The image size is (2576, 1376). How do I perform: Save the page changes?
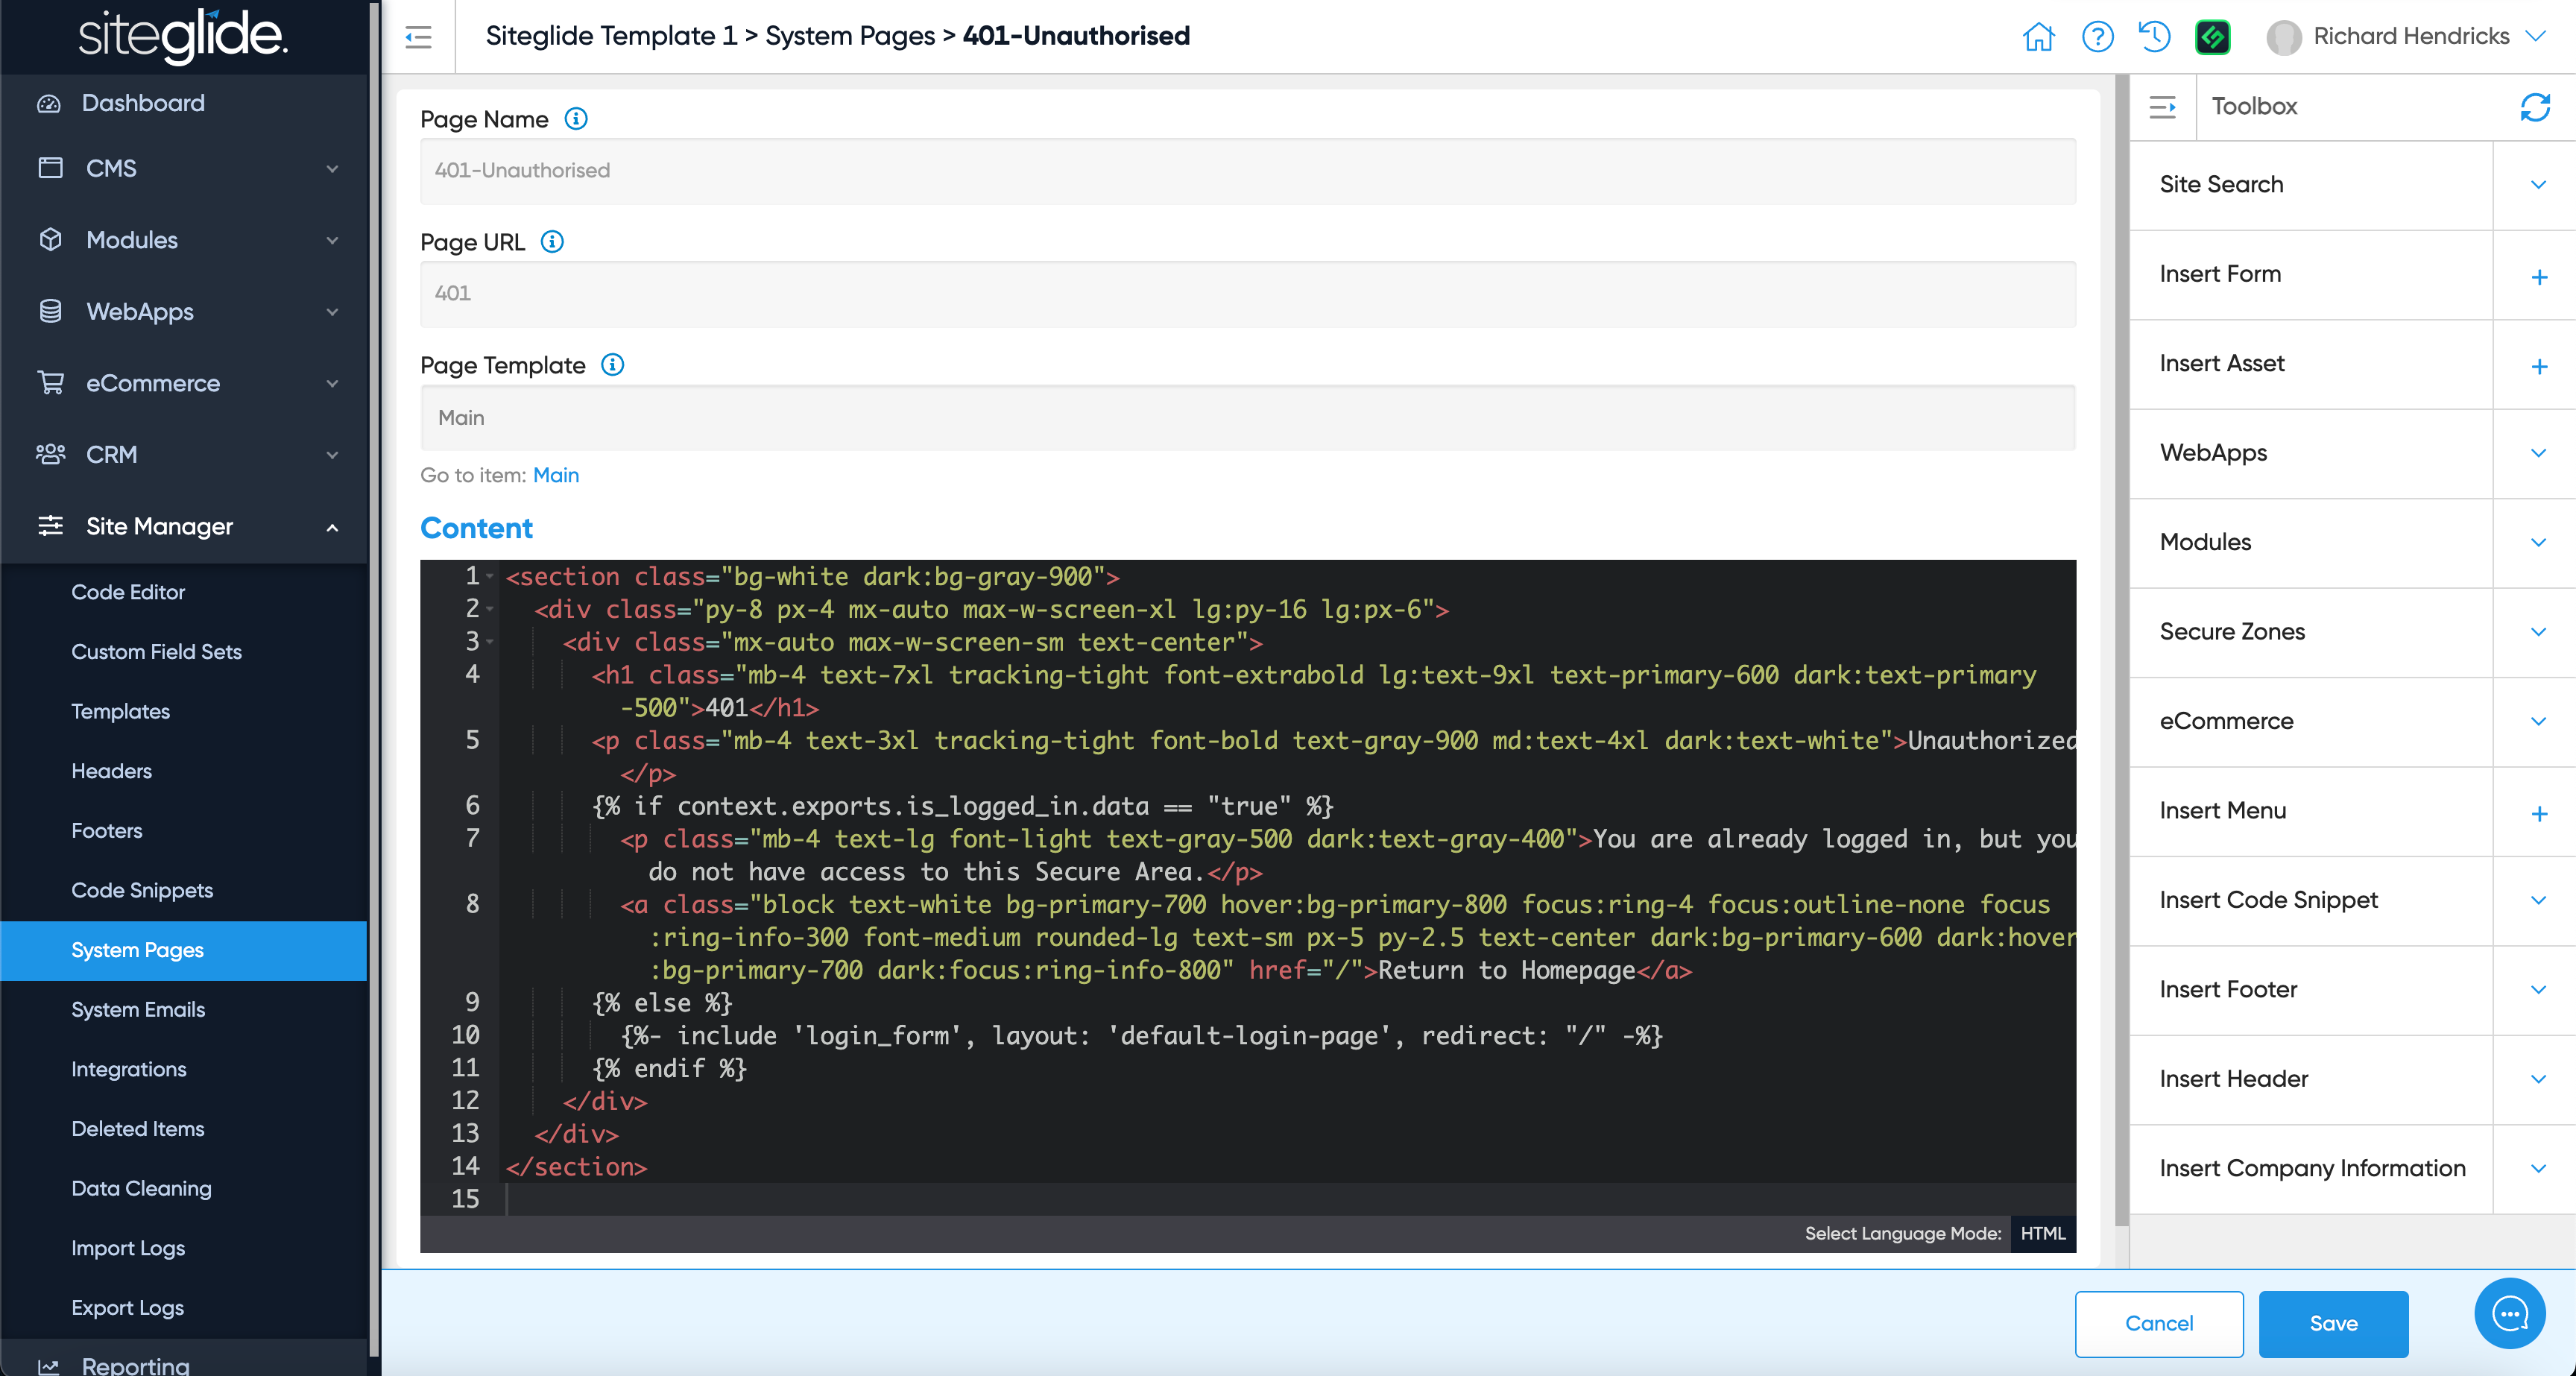tap(2332, 1323)
